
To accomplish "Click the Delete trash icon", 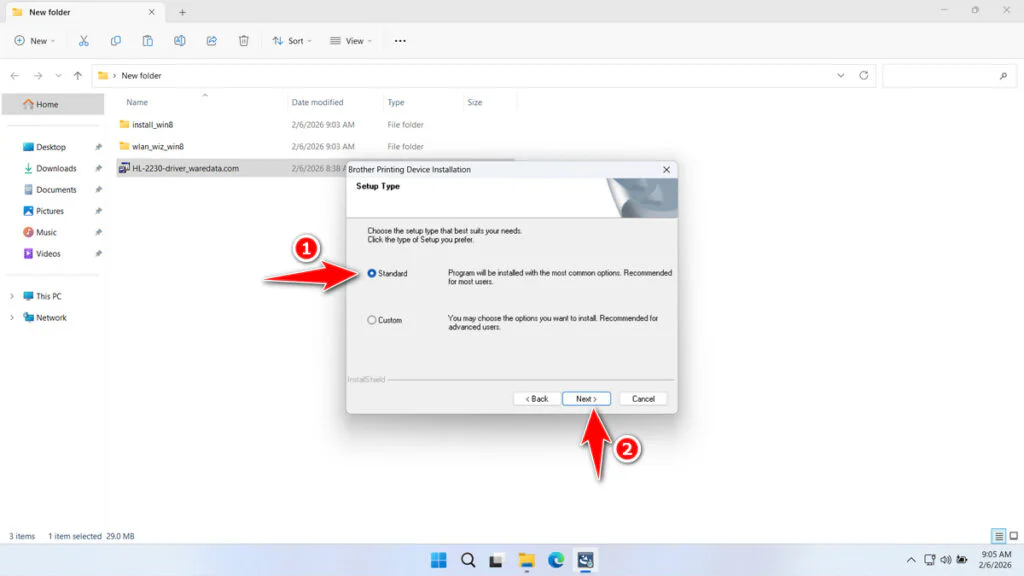I will tap(243, 40).
